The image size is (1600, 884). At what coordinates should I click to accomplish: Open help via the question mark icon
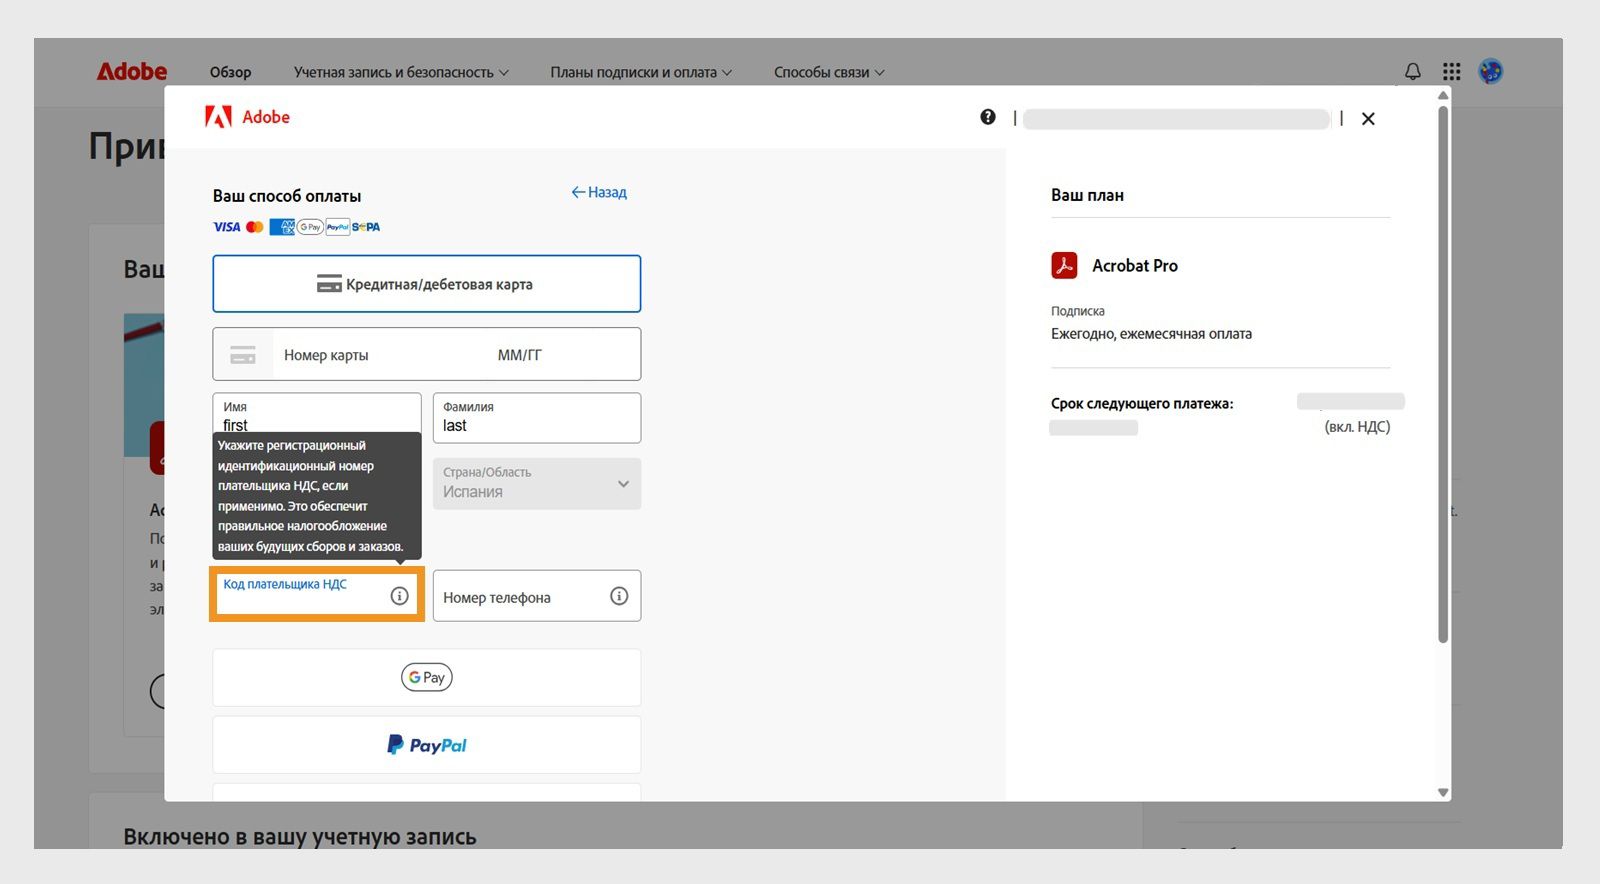[988, 117]
